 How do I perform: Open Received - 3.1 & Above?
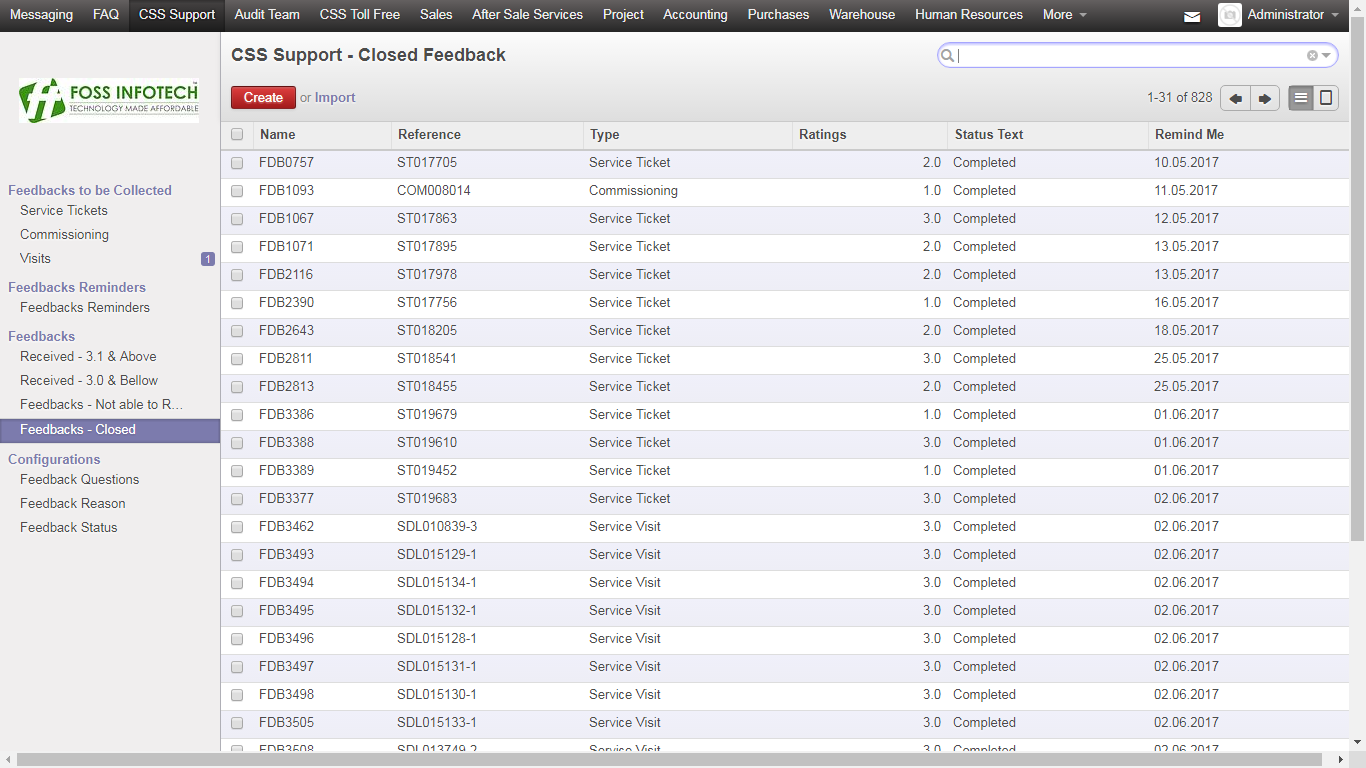(x=88, y=357)
